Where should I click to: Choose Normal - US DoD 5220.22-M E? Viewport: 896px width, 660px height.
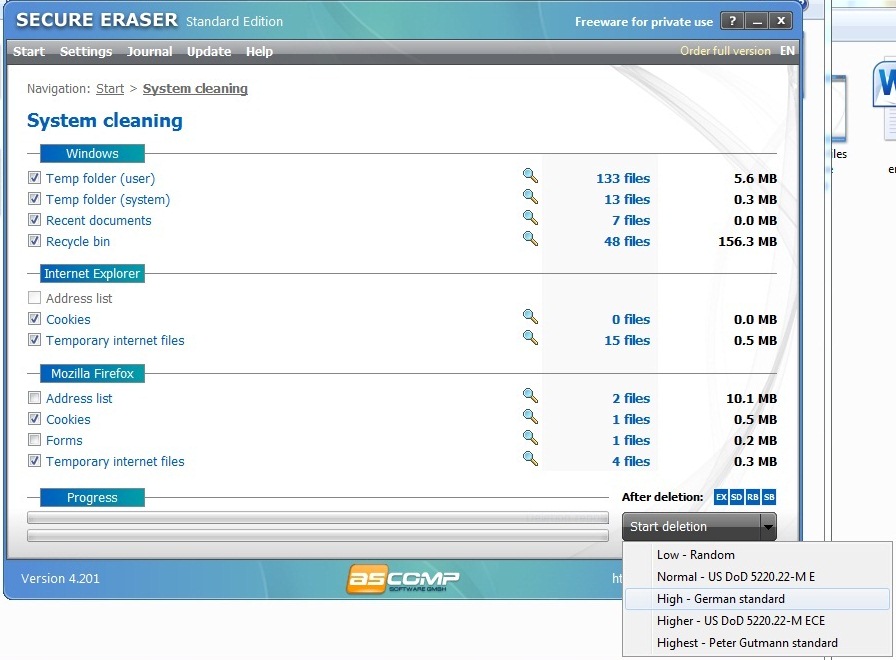[x=757, y=577]
